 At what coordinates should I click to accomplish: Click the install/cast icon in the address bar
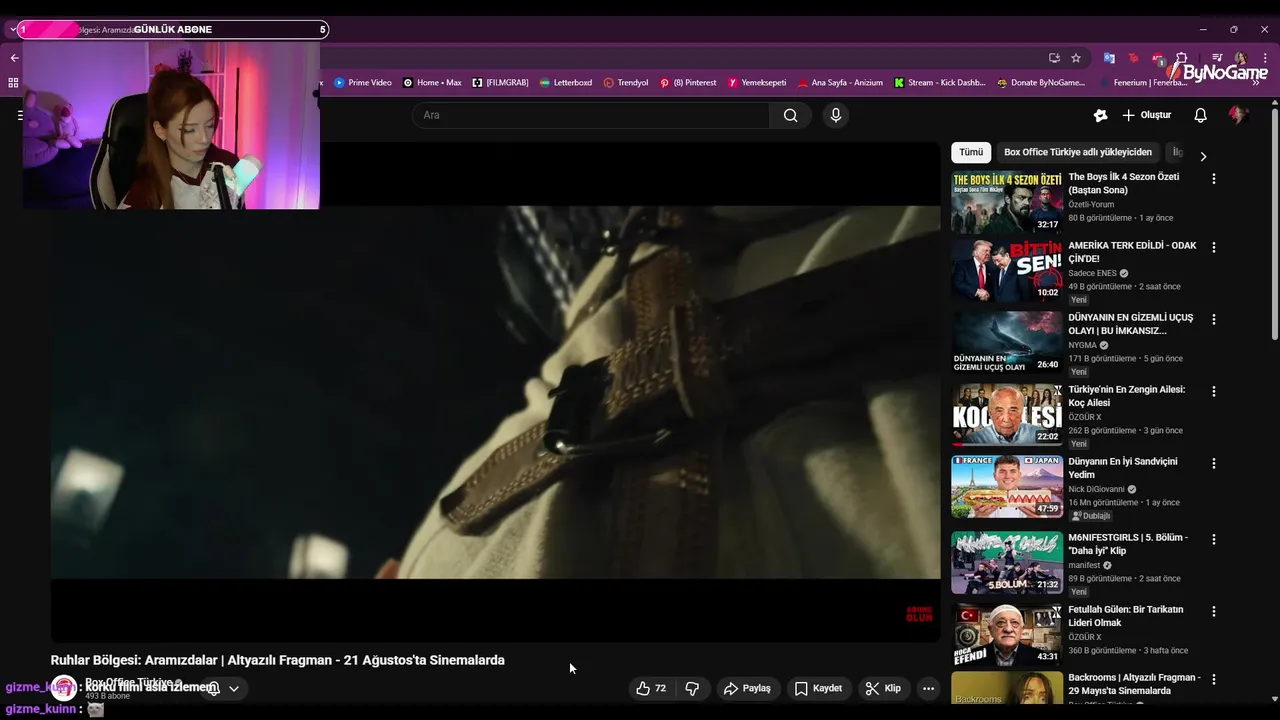(1054, 58)
